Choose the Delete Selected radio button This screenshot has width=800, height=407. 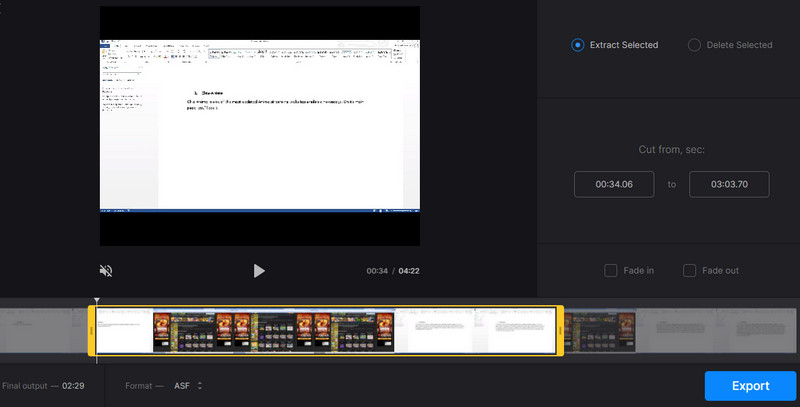click(695, 45)
